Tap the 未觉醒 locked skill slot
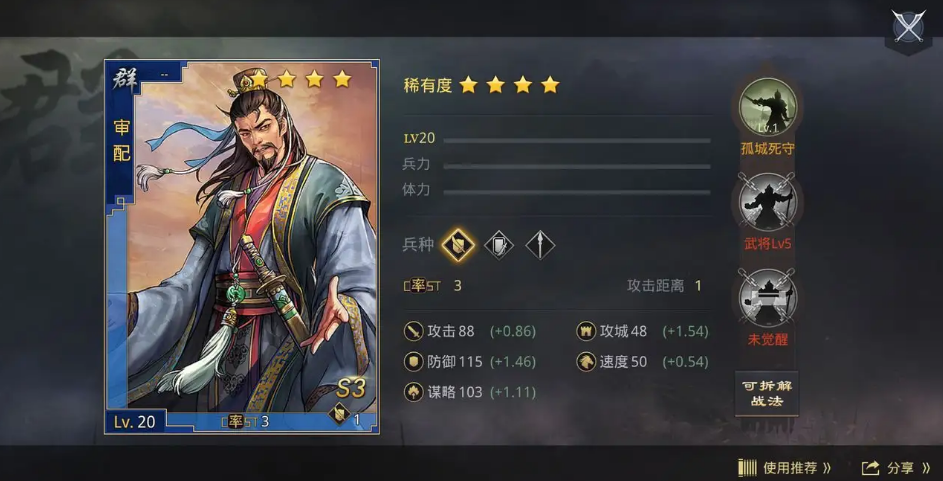The height and width of the screenshot is (481, 943). (x=767, y=298)
